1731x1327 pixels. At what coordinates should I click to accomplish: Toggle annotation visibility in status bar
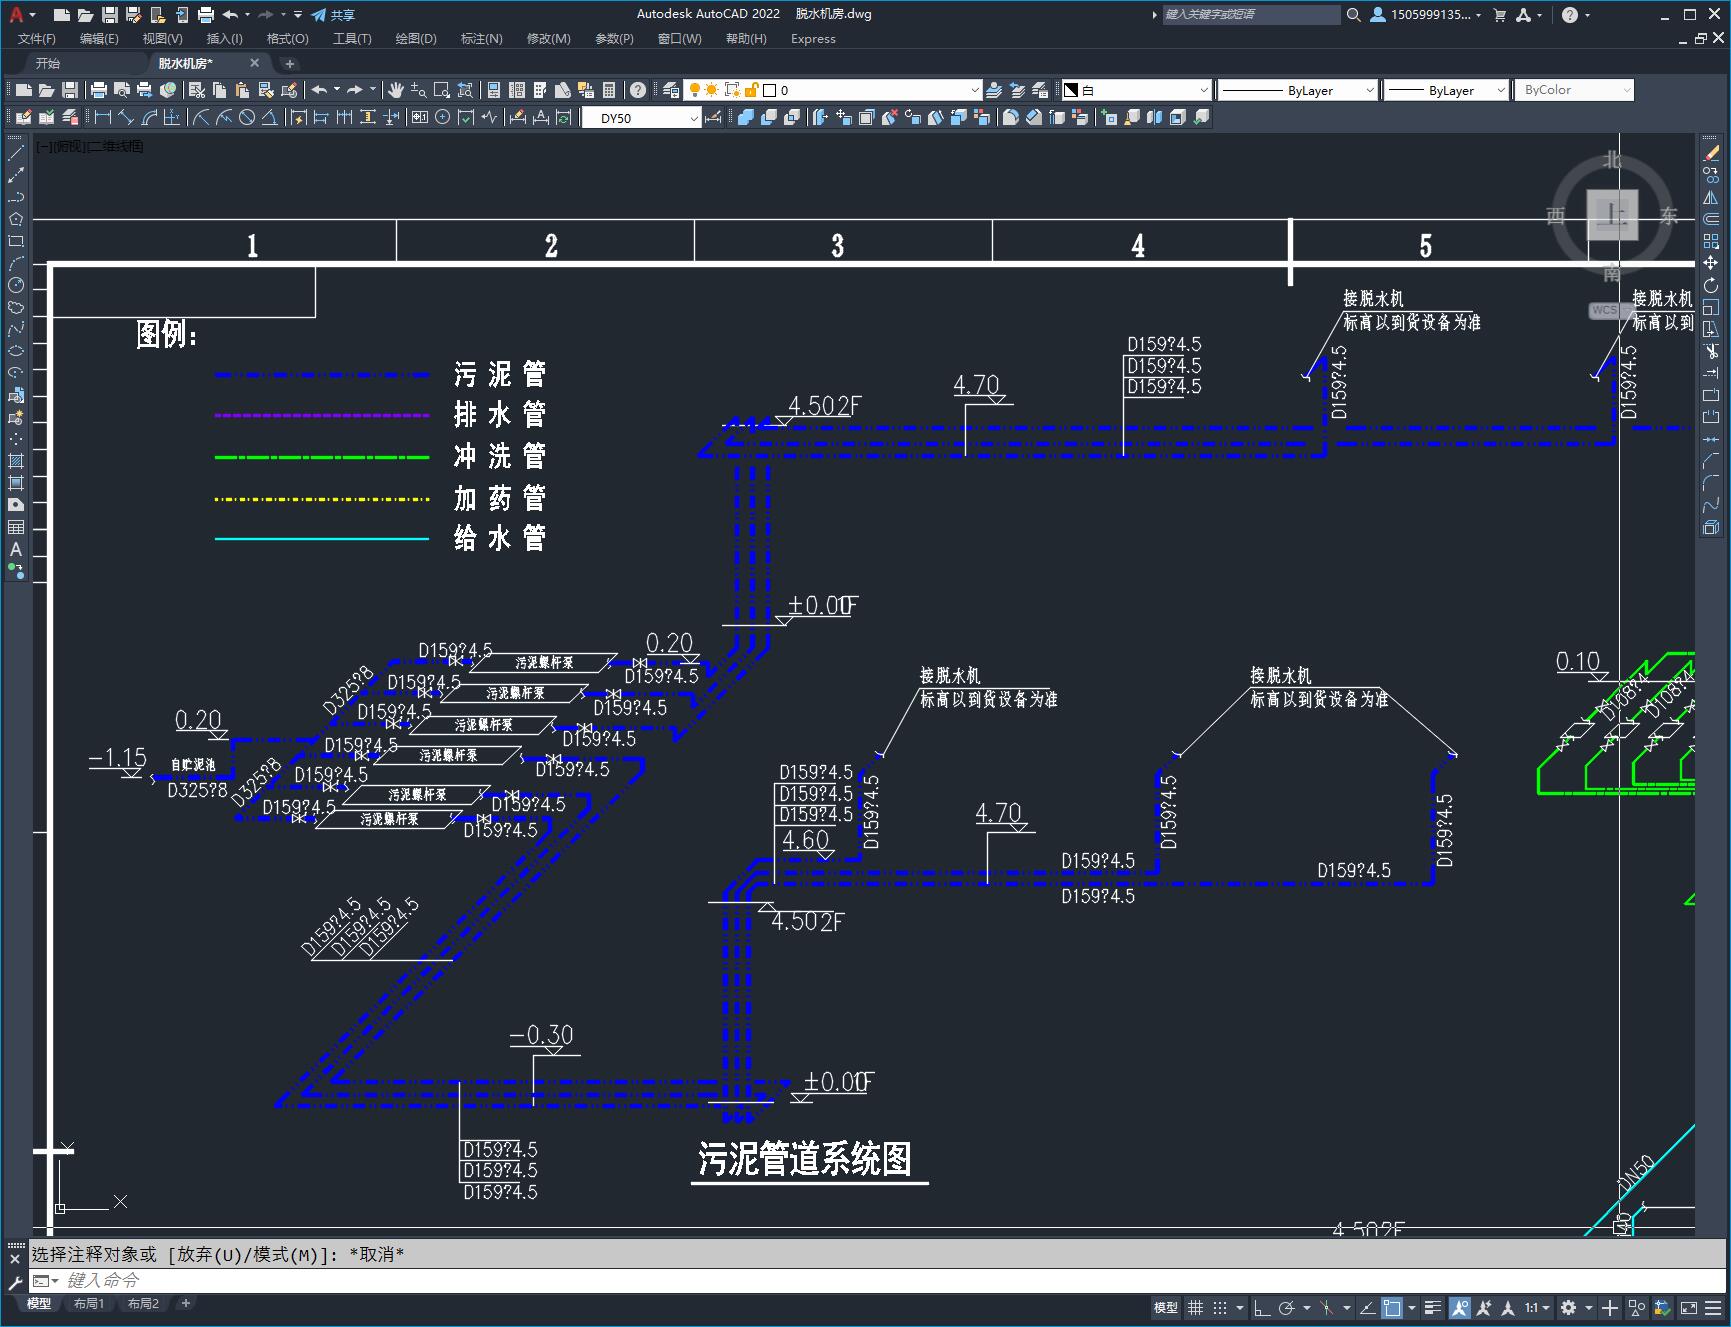[1460, 1307]
